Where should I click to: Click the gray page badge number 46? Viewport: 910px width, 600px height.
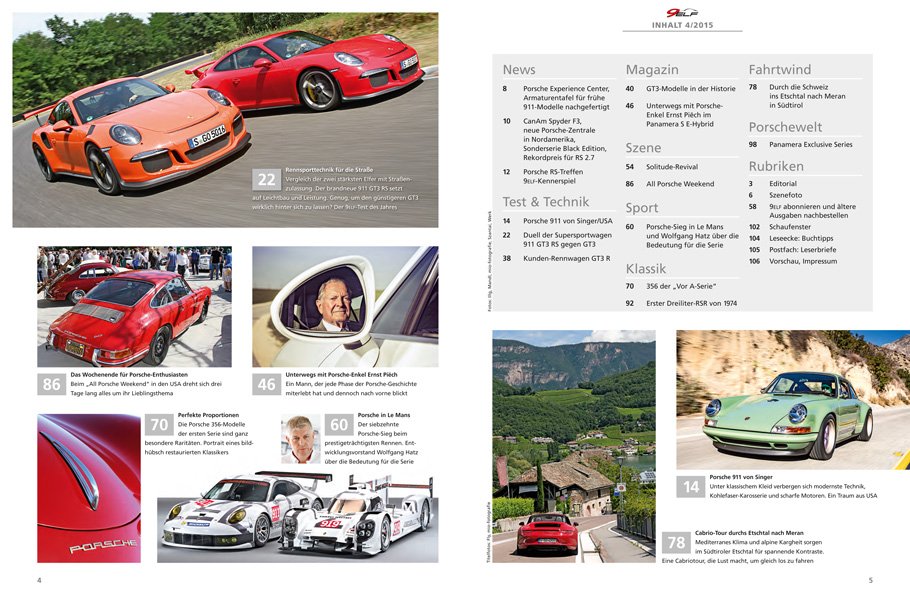(266, 384)
